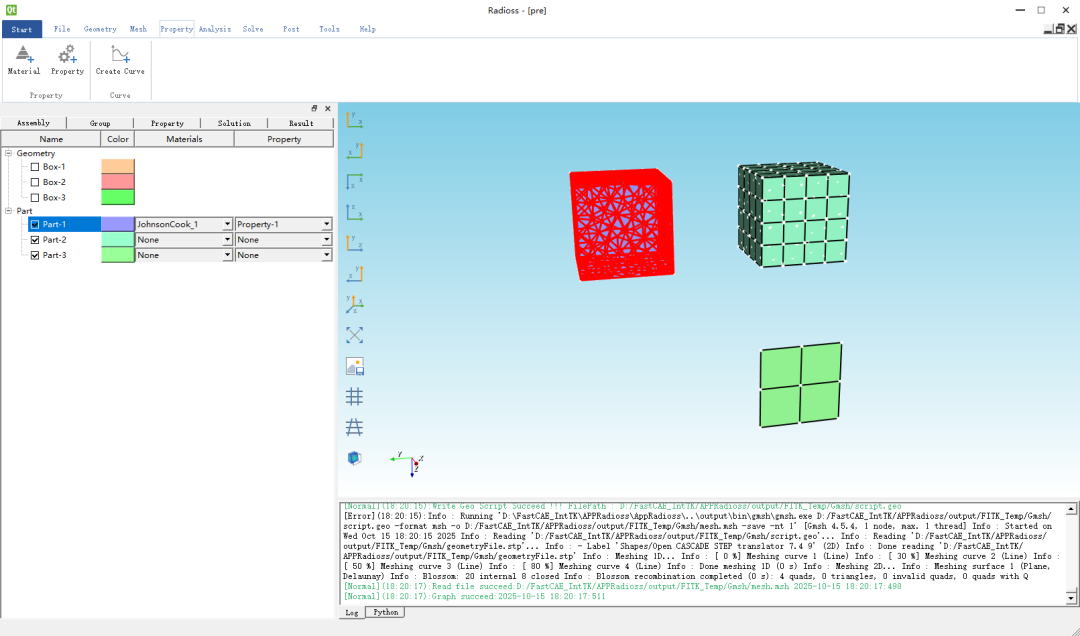This screenshot has height=636, width=1080.
Task: Close the inner pre sub-window
Action: pos(1072,29)
